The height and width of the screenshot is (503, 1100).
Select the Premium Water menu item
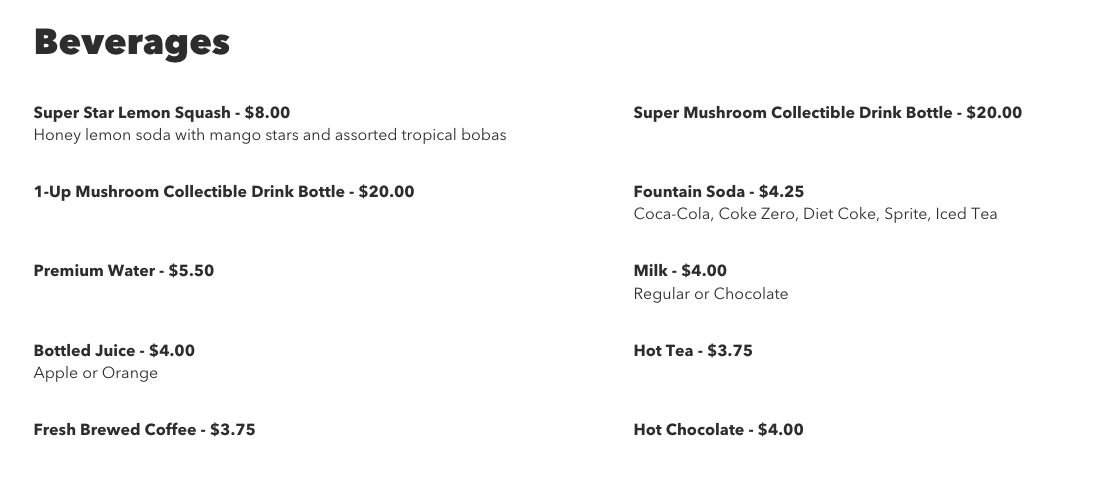point(94,271)
